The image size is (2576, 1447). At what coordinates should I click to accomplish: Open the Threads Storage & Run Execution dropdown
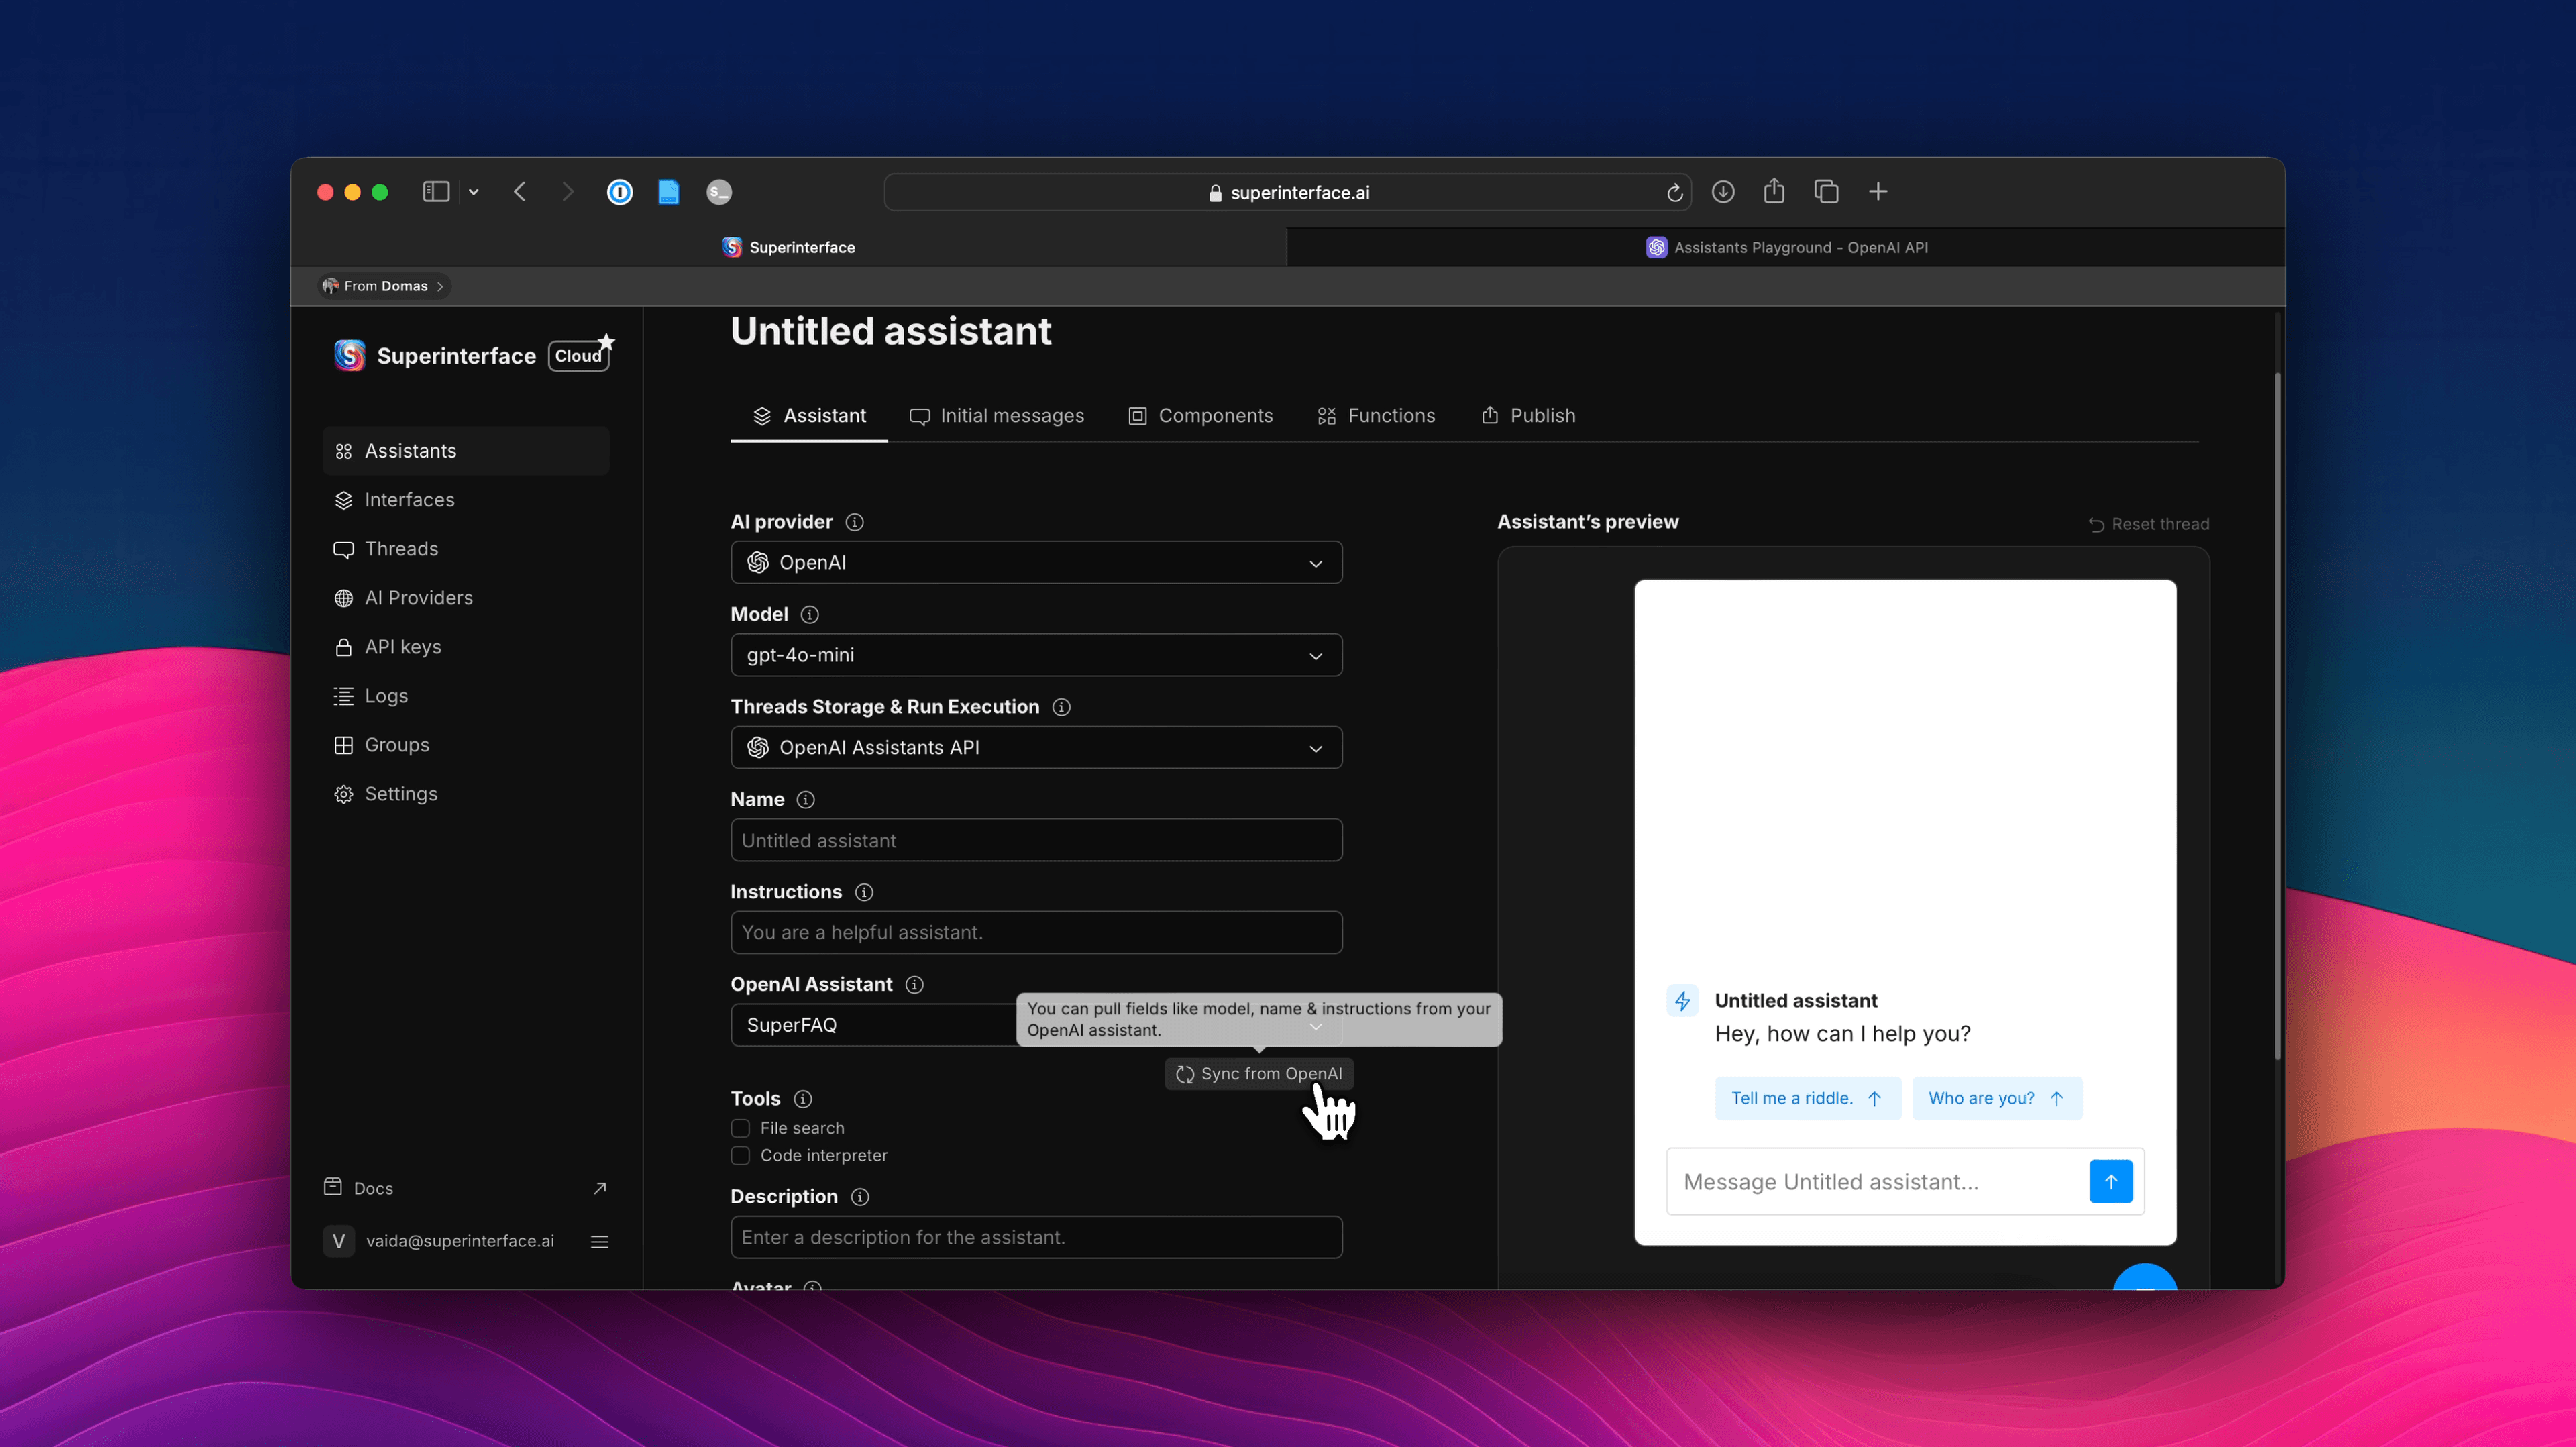click(1036, 747)
